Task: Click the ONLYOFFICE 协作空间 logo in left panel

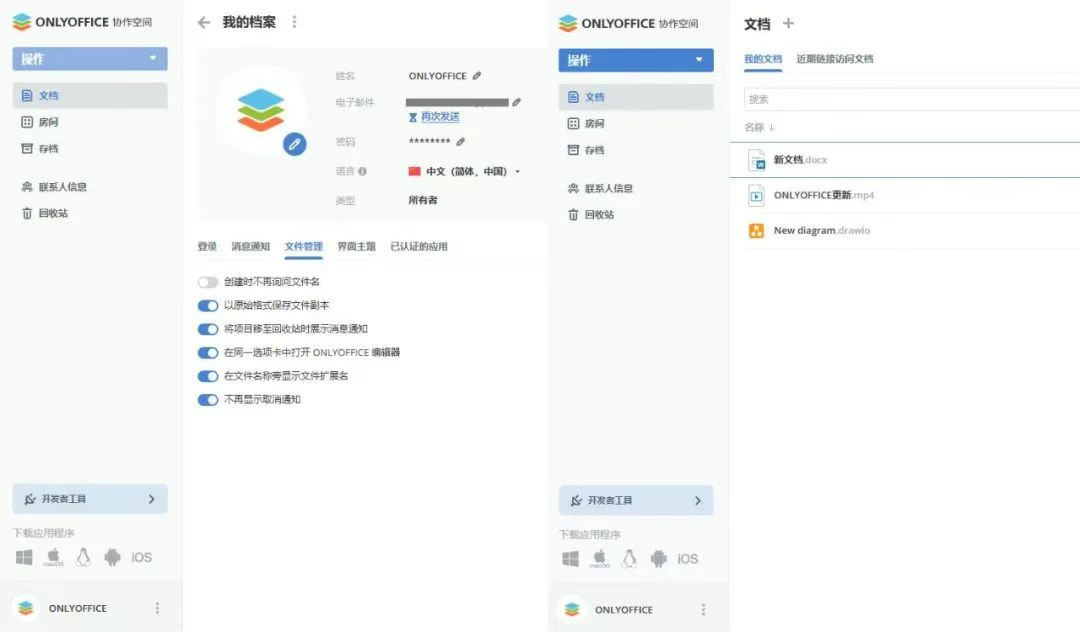Action: (x=83, y=22)
